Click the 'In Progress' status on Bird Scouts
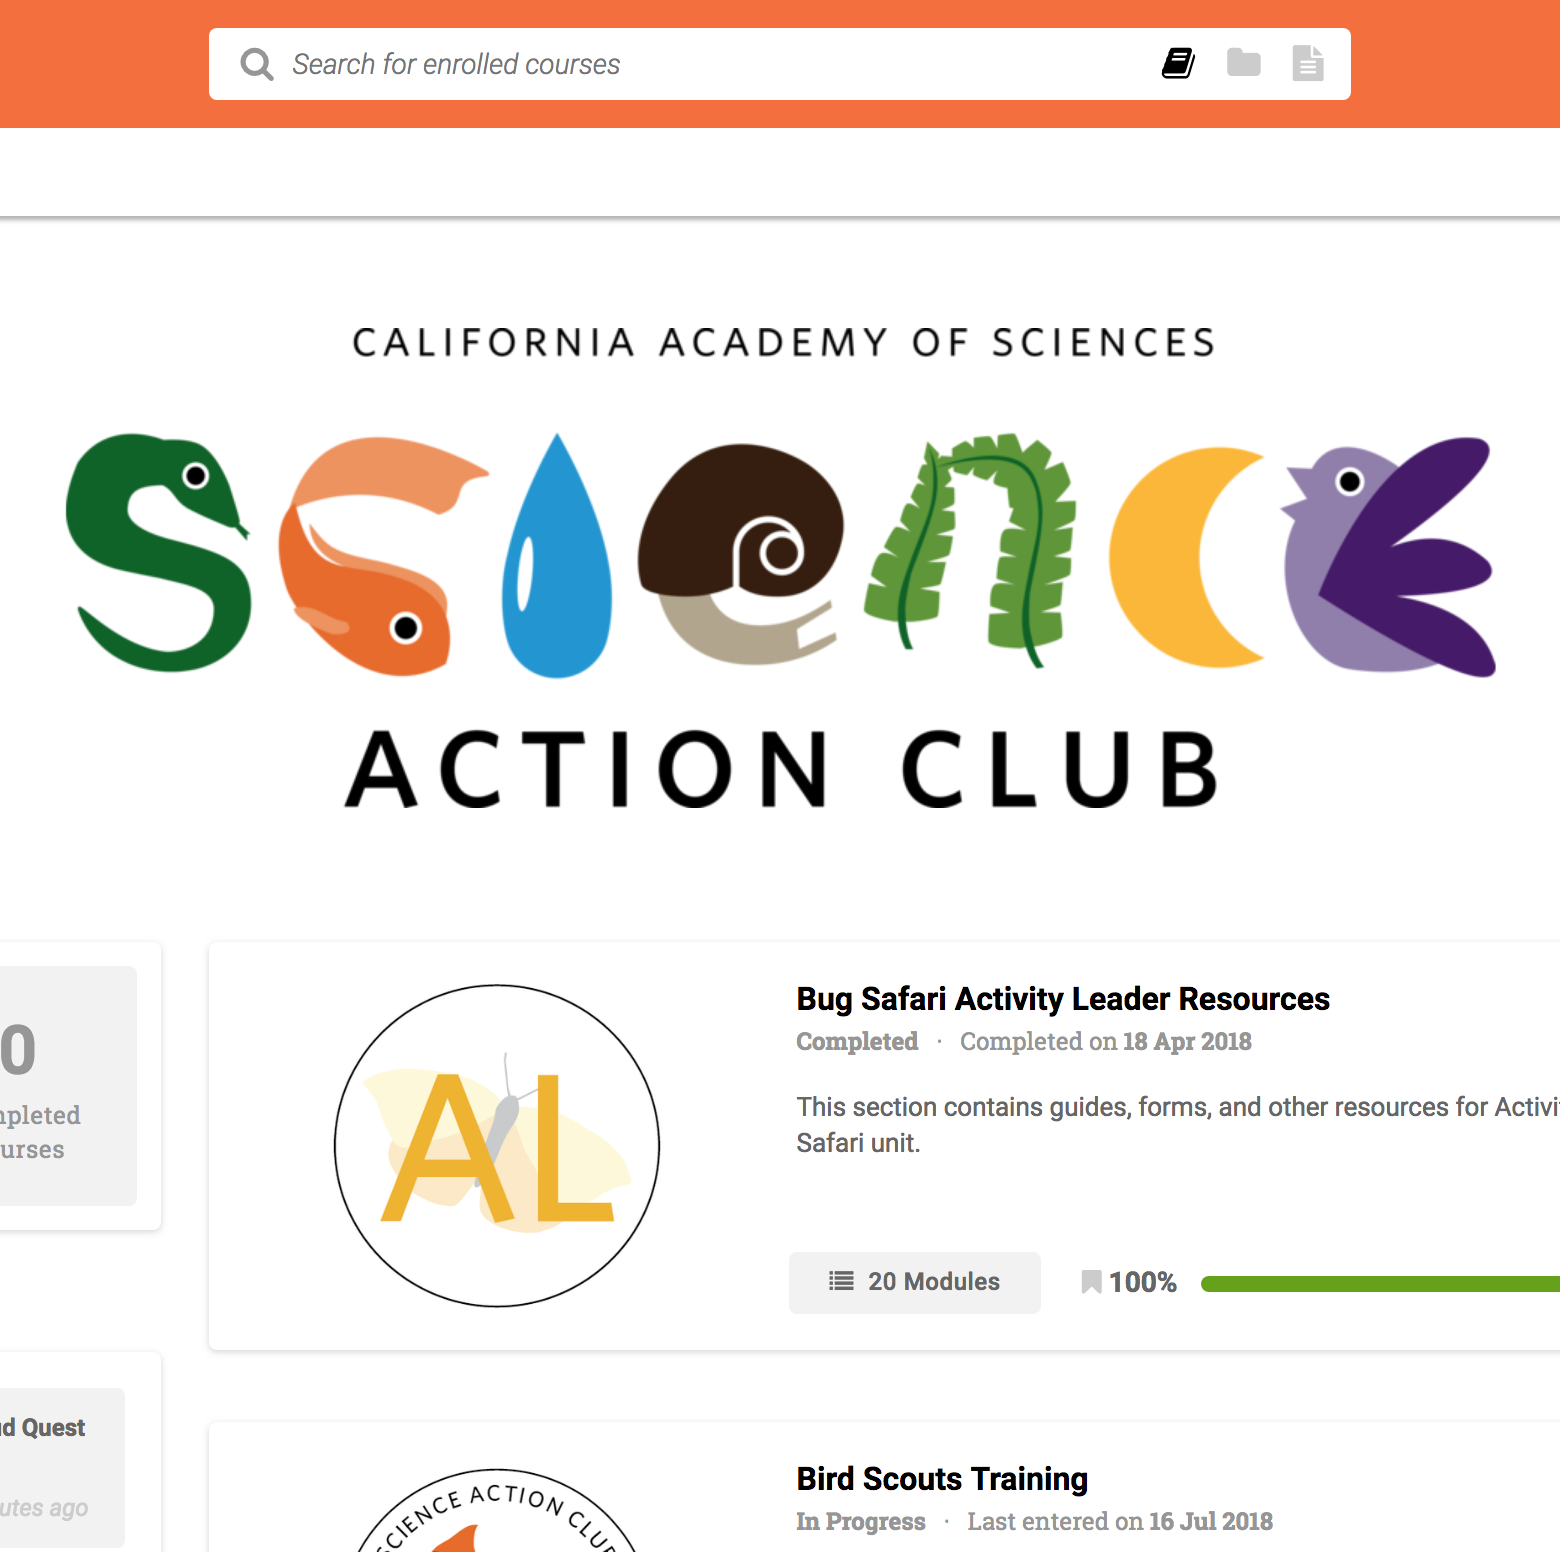 pos(860,1522)
